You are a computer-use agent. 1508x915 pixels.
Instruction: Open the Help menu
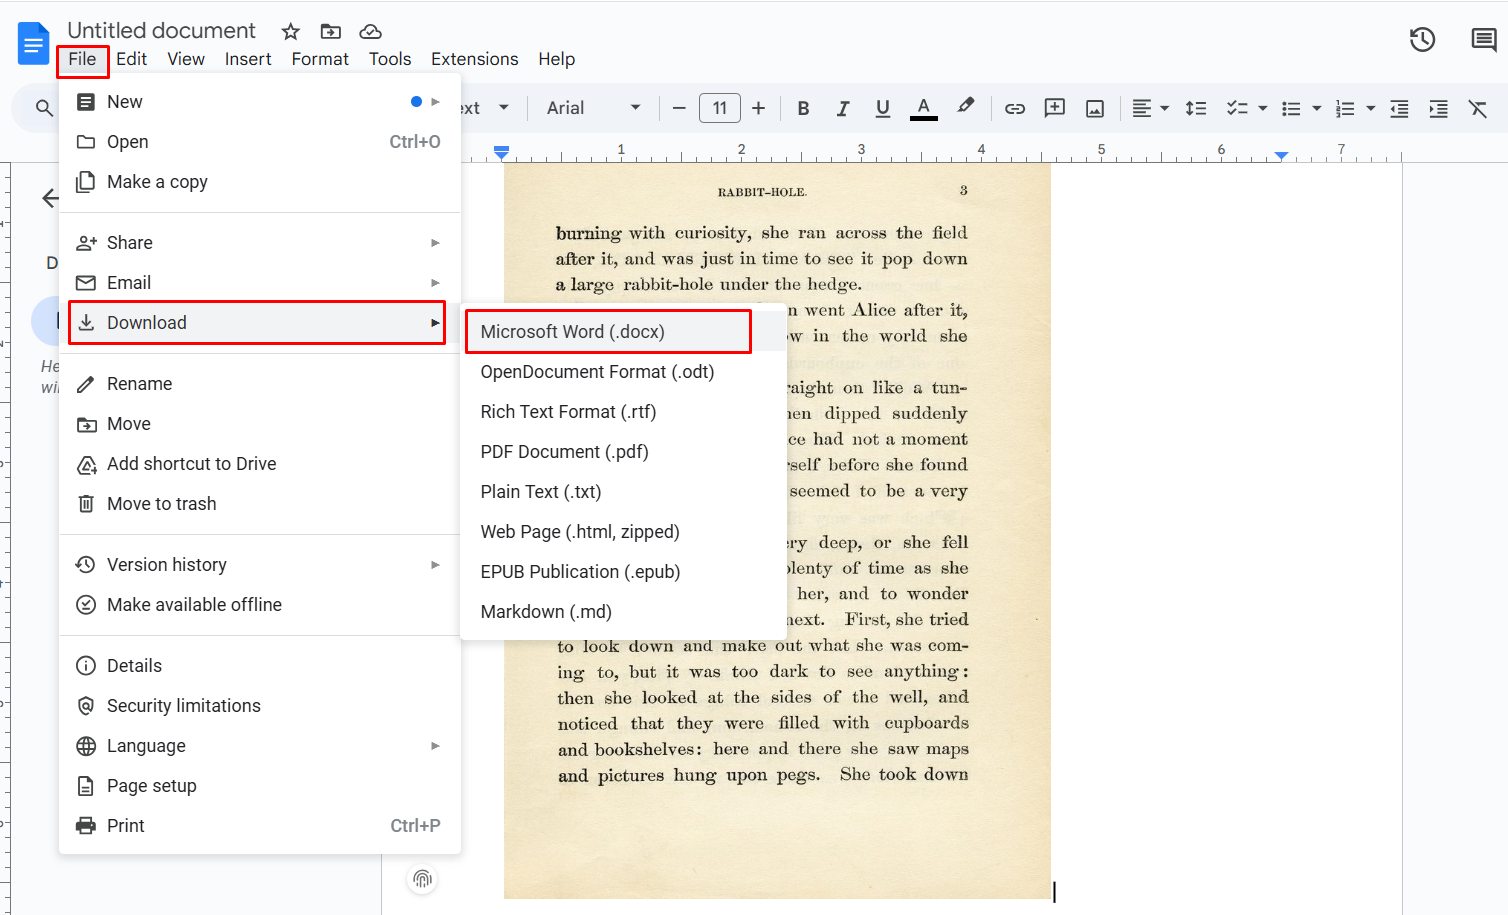[557, 59]
